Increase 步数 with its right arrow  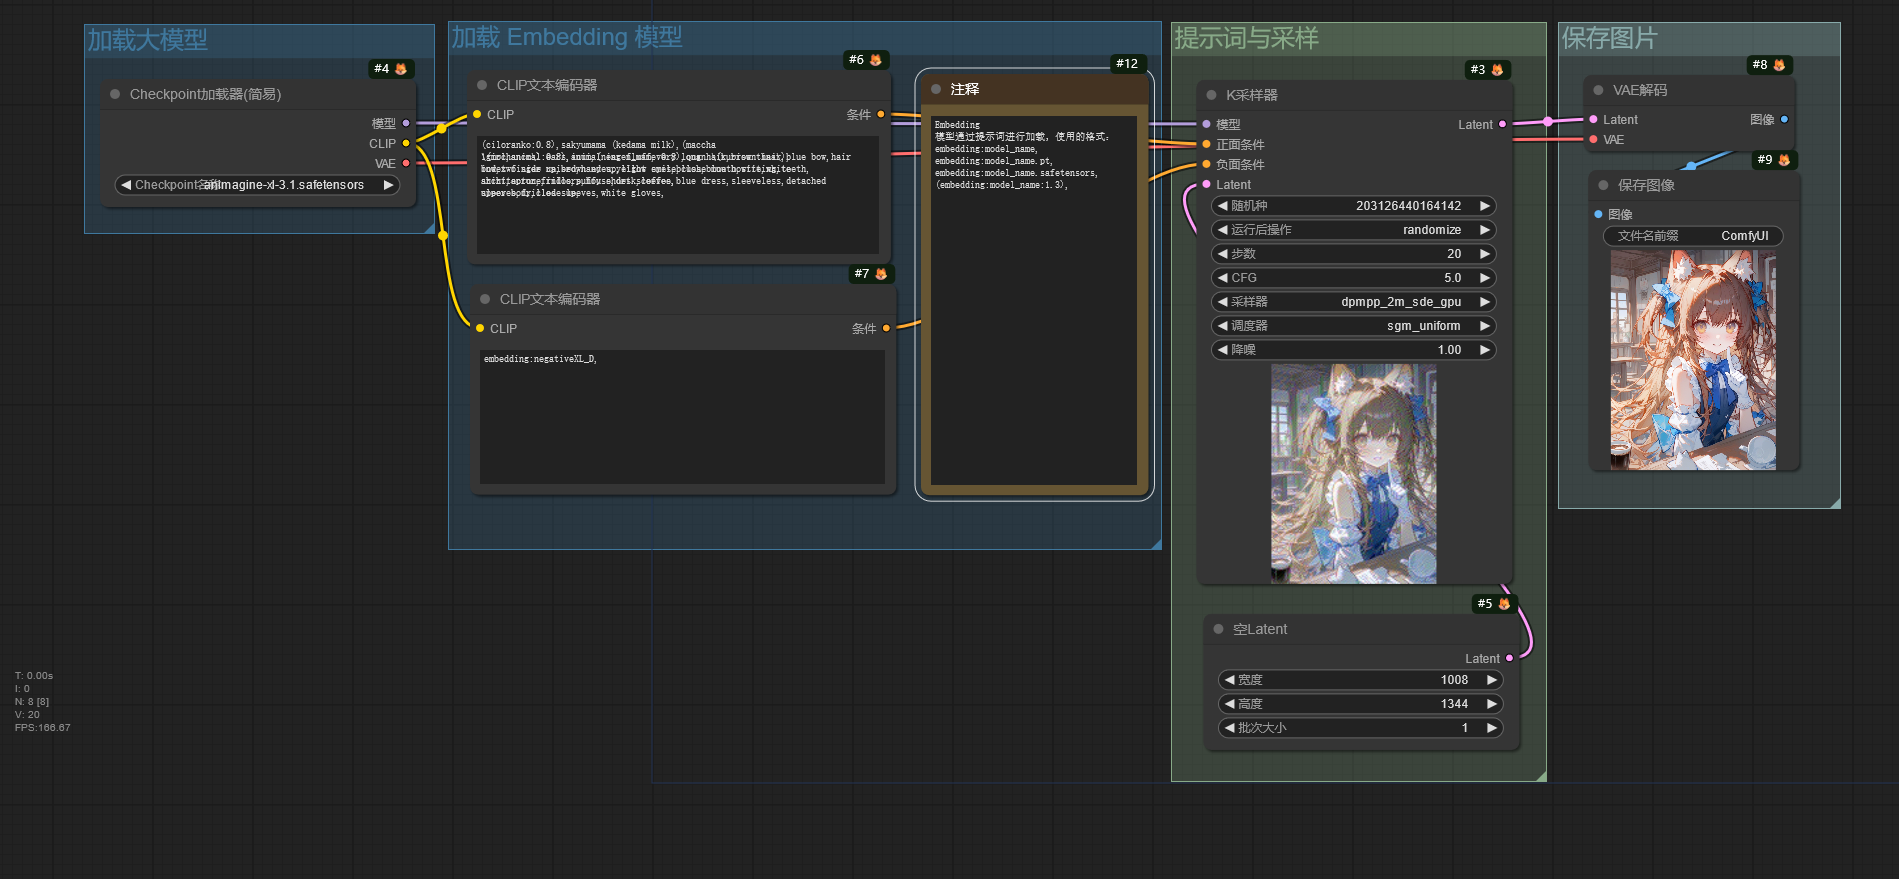pyautogui.click(x=1485, y=254)
